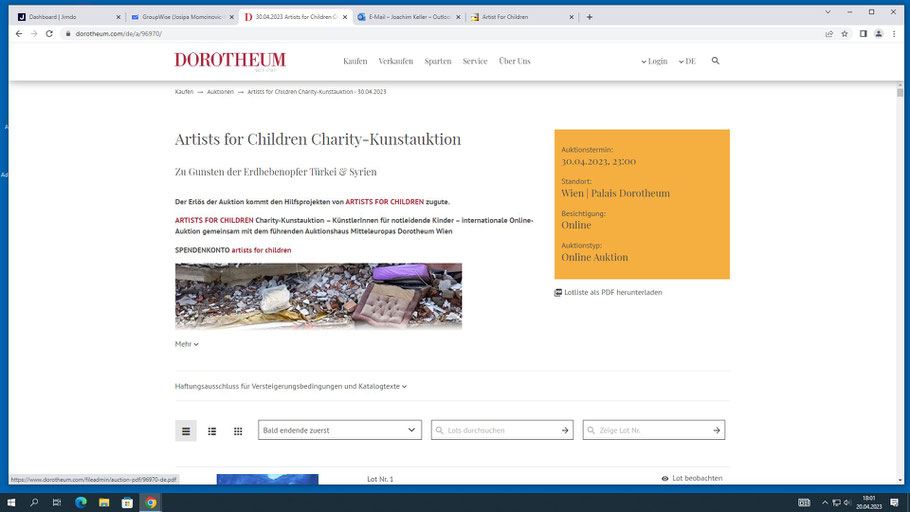Open the Windows Start menu

point(11,502)
